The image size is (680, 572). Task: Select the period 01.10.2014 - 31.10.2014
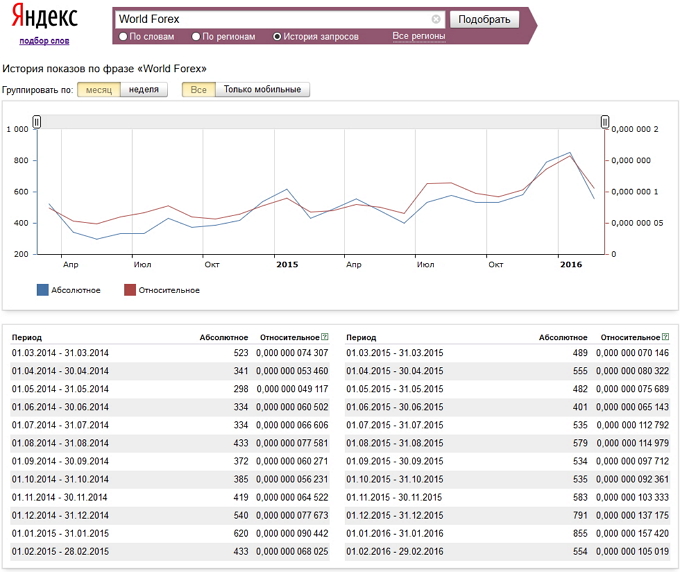point(60,479)
